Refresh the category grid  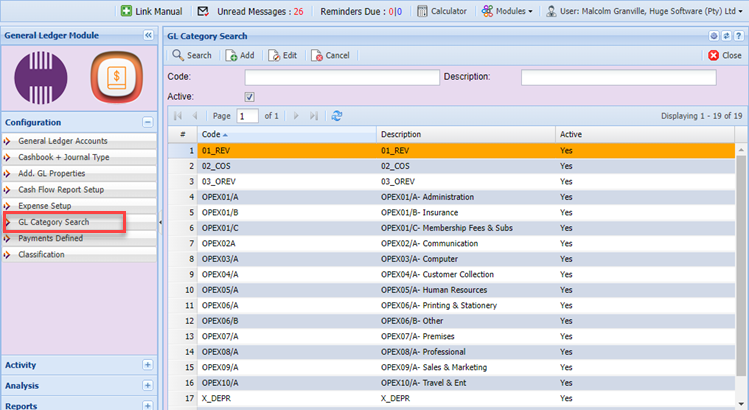pyautogui.click(x=337, y=116)
